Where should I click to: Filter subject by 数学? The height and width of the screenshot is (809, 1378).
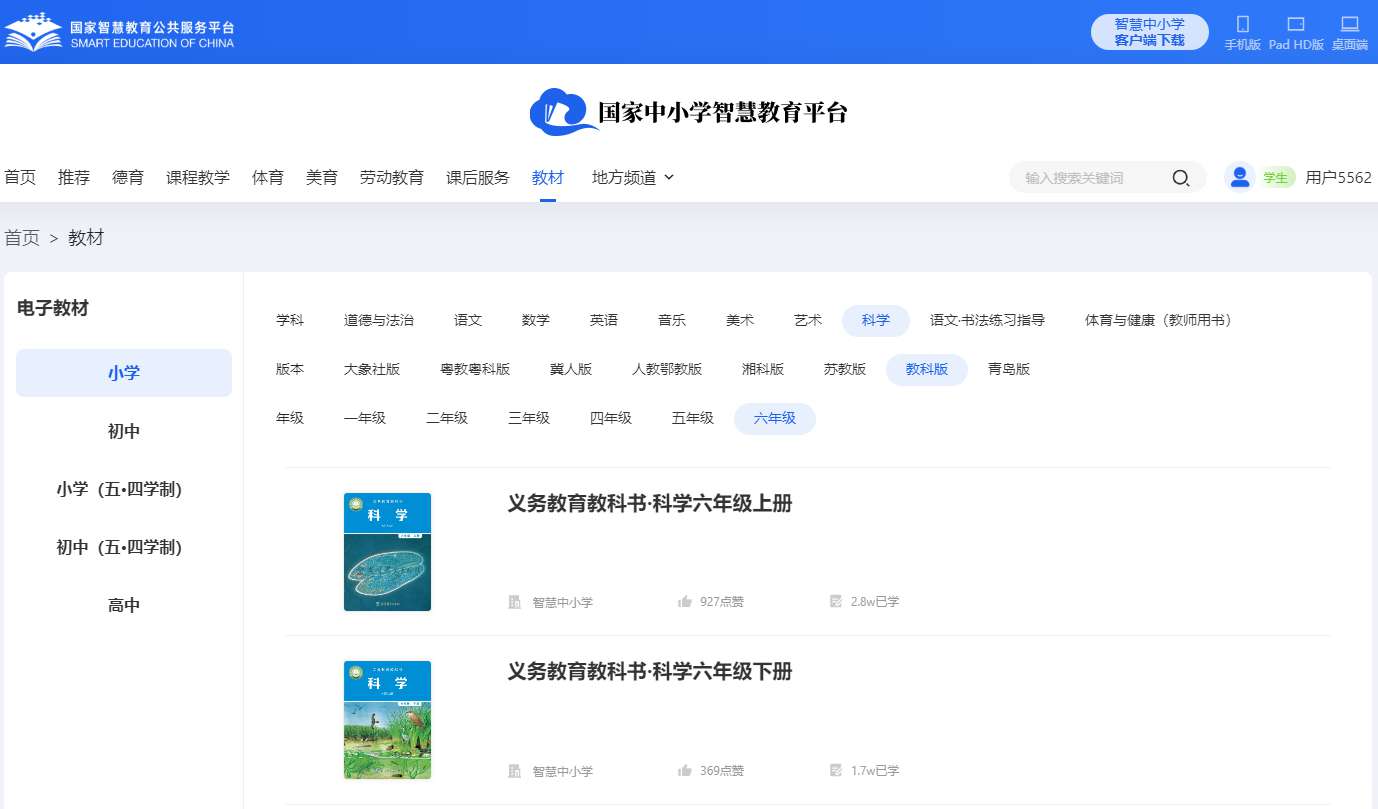coord(536,321)
